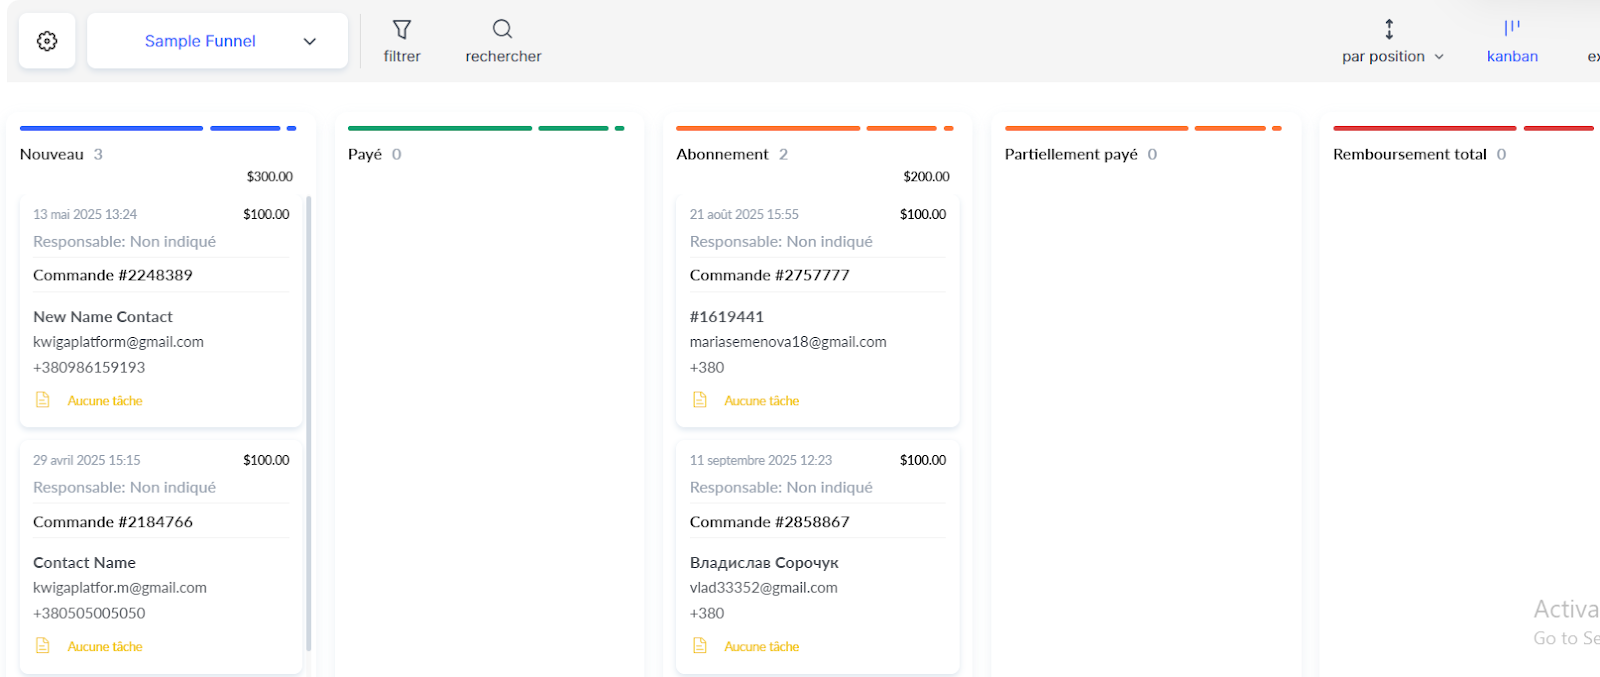
Task: Click the Nouveau column vertical scrollbar
Action: [308, 420]
